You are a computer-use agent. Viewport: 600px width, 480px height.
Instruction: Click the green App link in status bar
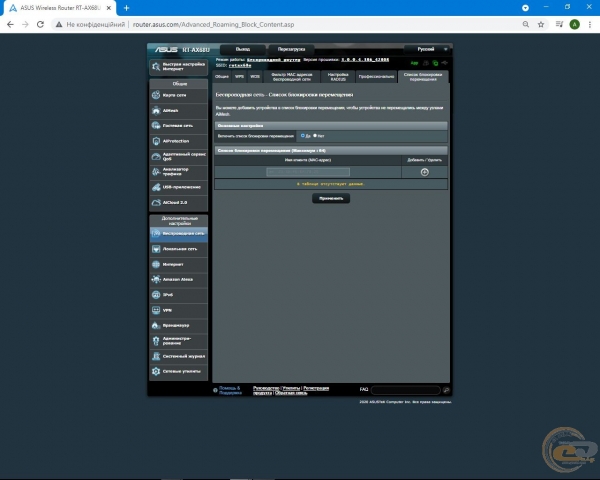coord(414,63)
